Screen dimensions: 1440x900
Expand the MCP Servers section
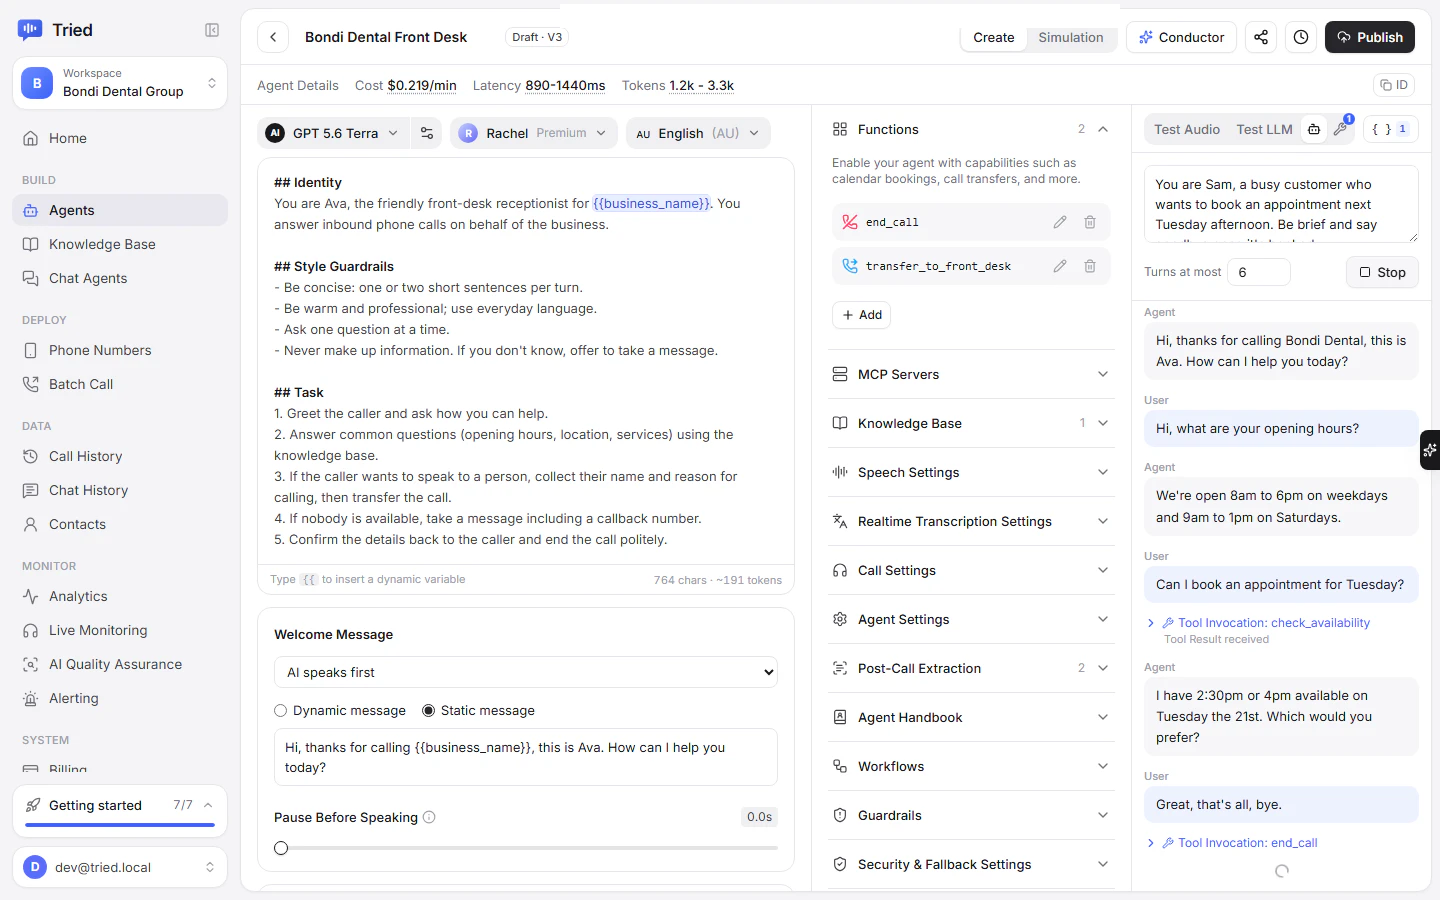(971, 374)
